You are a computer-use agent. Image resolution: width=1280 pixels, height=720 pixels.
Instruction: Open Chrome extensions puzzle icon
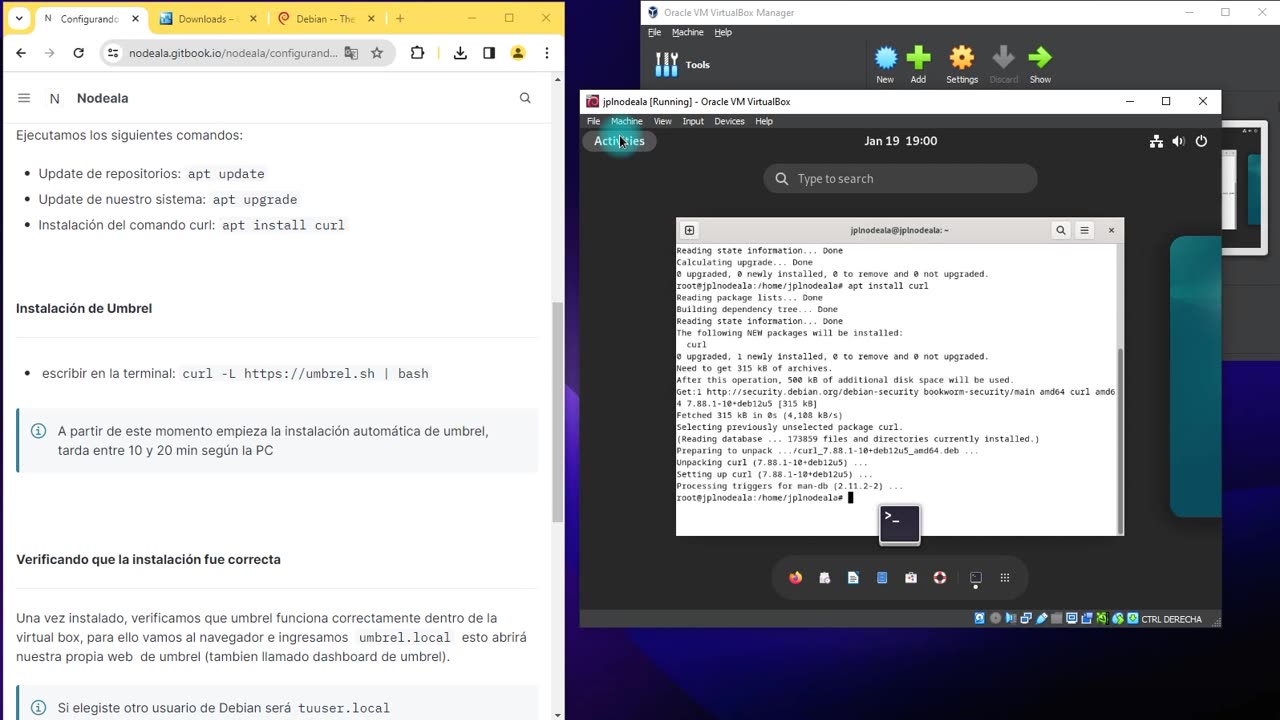tap(418, 53)
